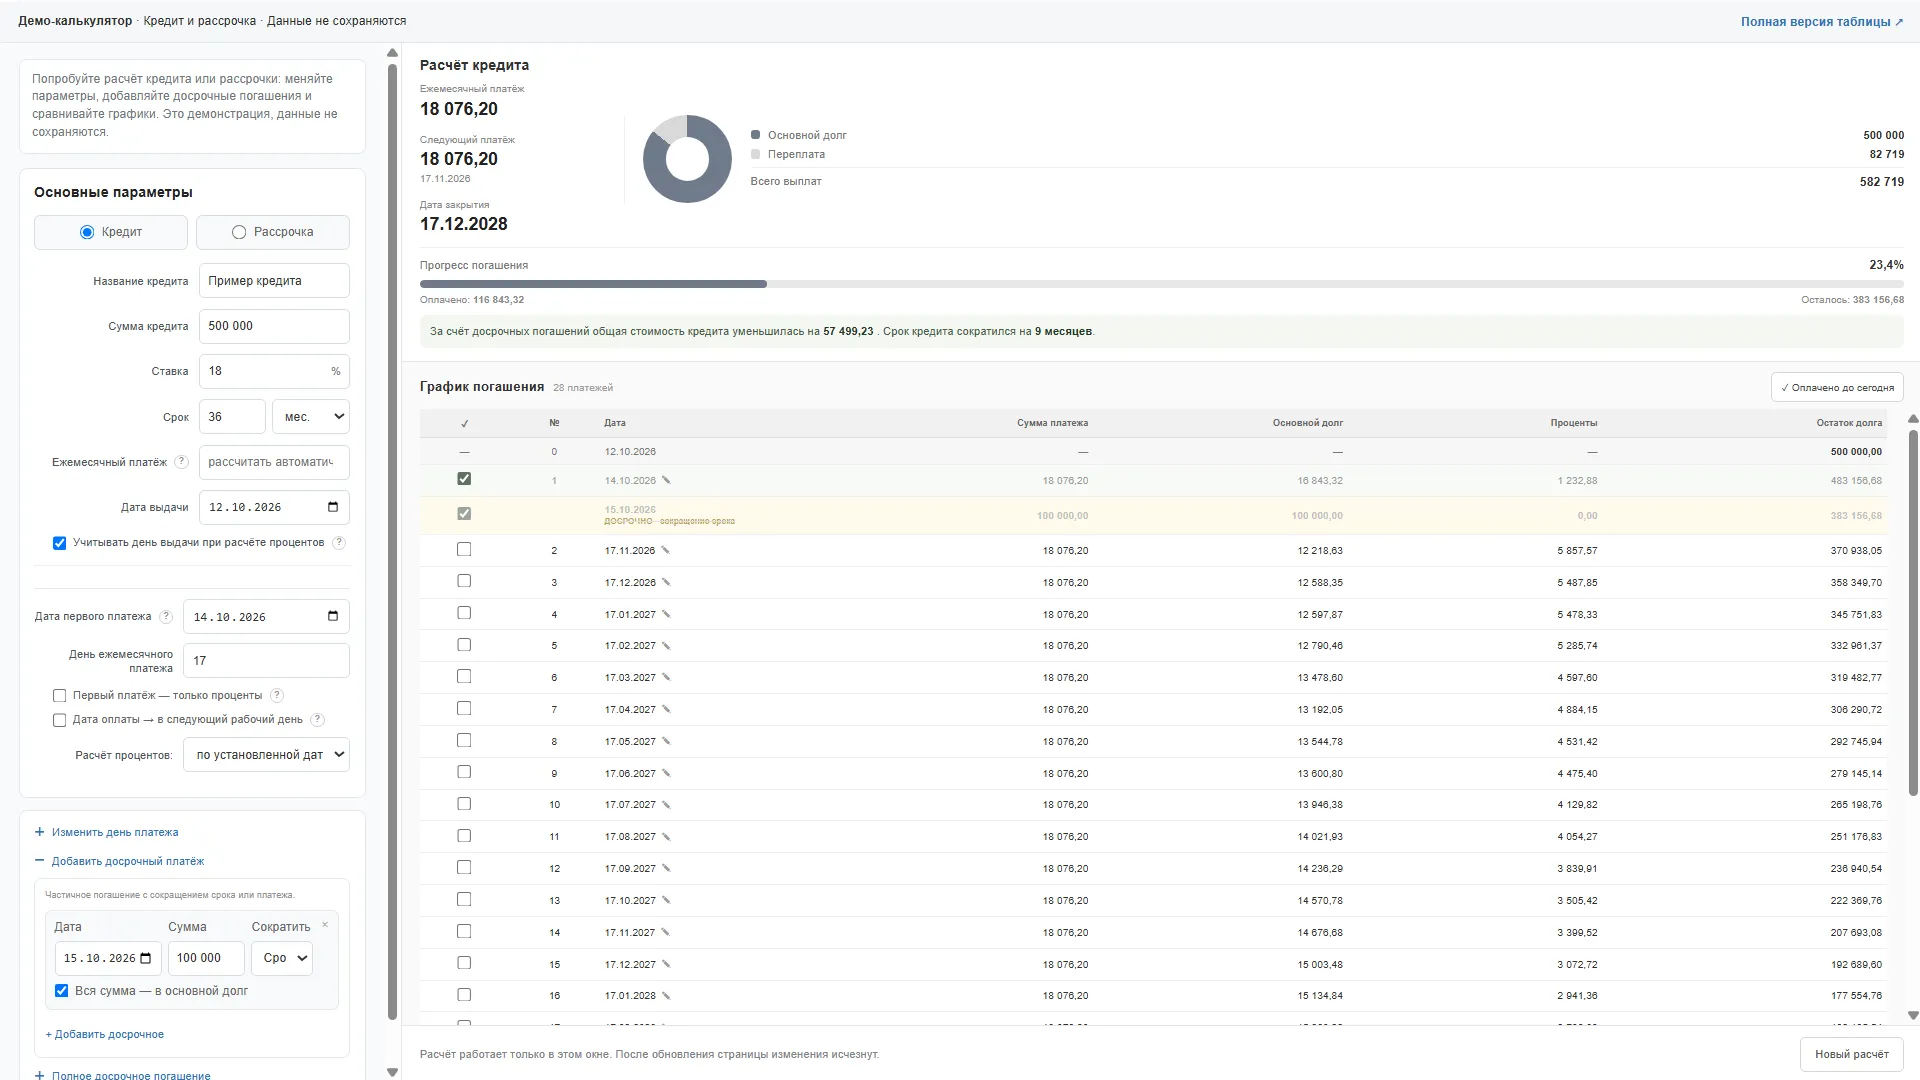This screenshot has width=1920, height=1080.
Task: Focus the Ставка percent input field
Action: click(274, 372)
